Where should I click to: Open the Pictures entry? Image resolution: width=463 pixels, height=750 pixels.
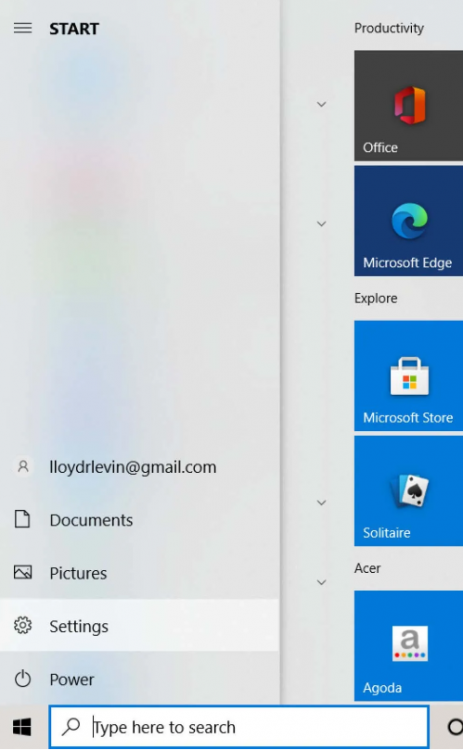(x=139, y=573)
